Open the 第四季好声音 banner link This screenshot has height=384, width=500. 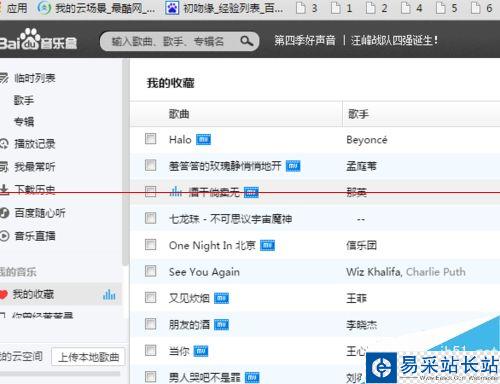click(x=304, y=41)
